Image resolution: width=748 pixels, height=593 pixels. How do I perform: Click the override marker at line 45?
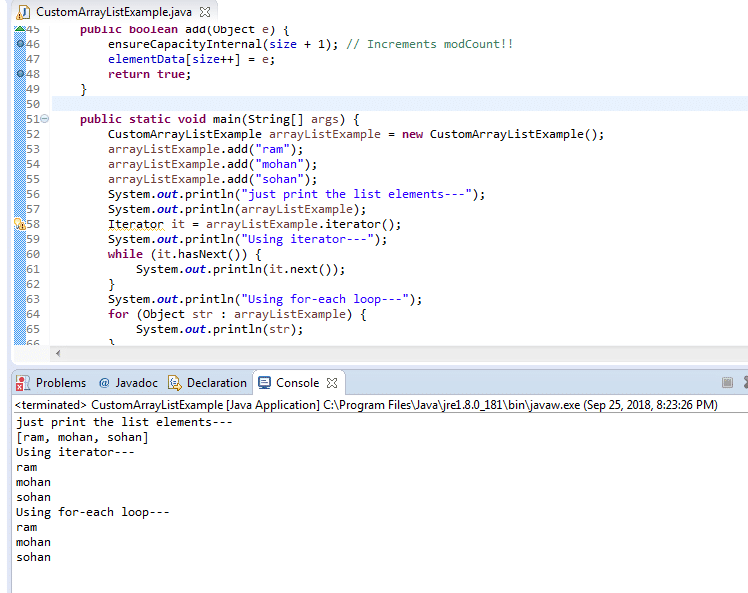coord(18,29)
